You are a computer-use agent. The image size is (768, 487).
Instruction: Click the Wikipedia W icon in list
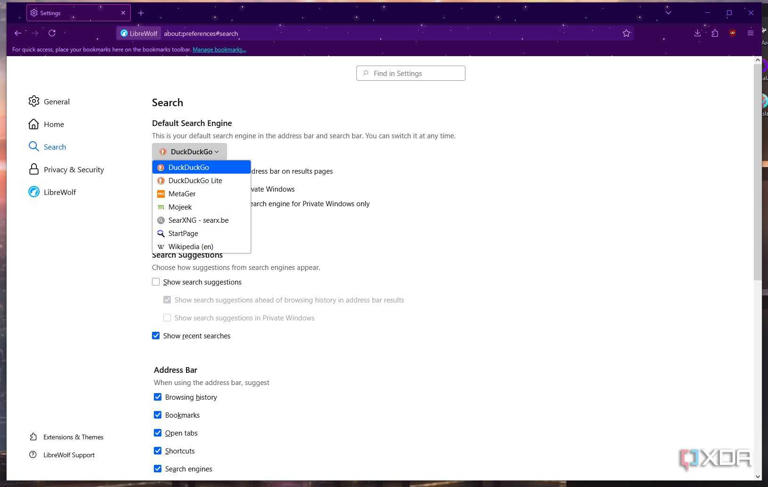pyautogui.click(x=161, y=246)
